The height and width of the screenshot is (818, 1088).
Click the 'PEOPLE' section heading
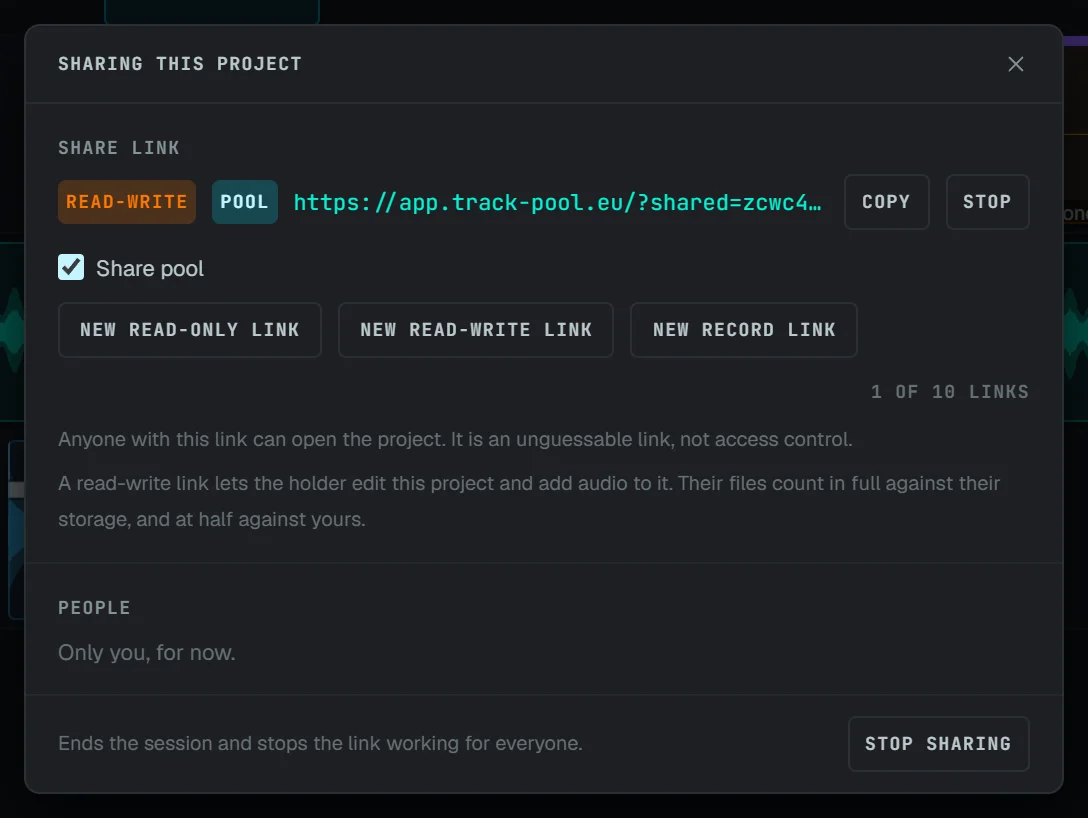pyautogui.click(x=94, y=608)
